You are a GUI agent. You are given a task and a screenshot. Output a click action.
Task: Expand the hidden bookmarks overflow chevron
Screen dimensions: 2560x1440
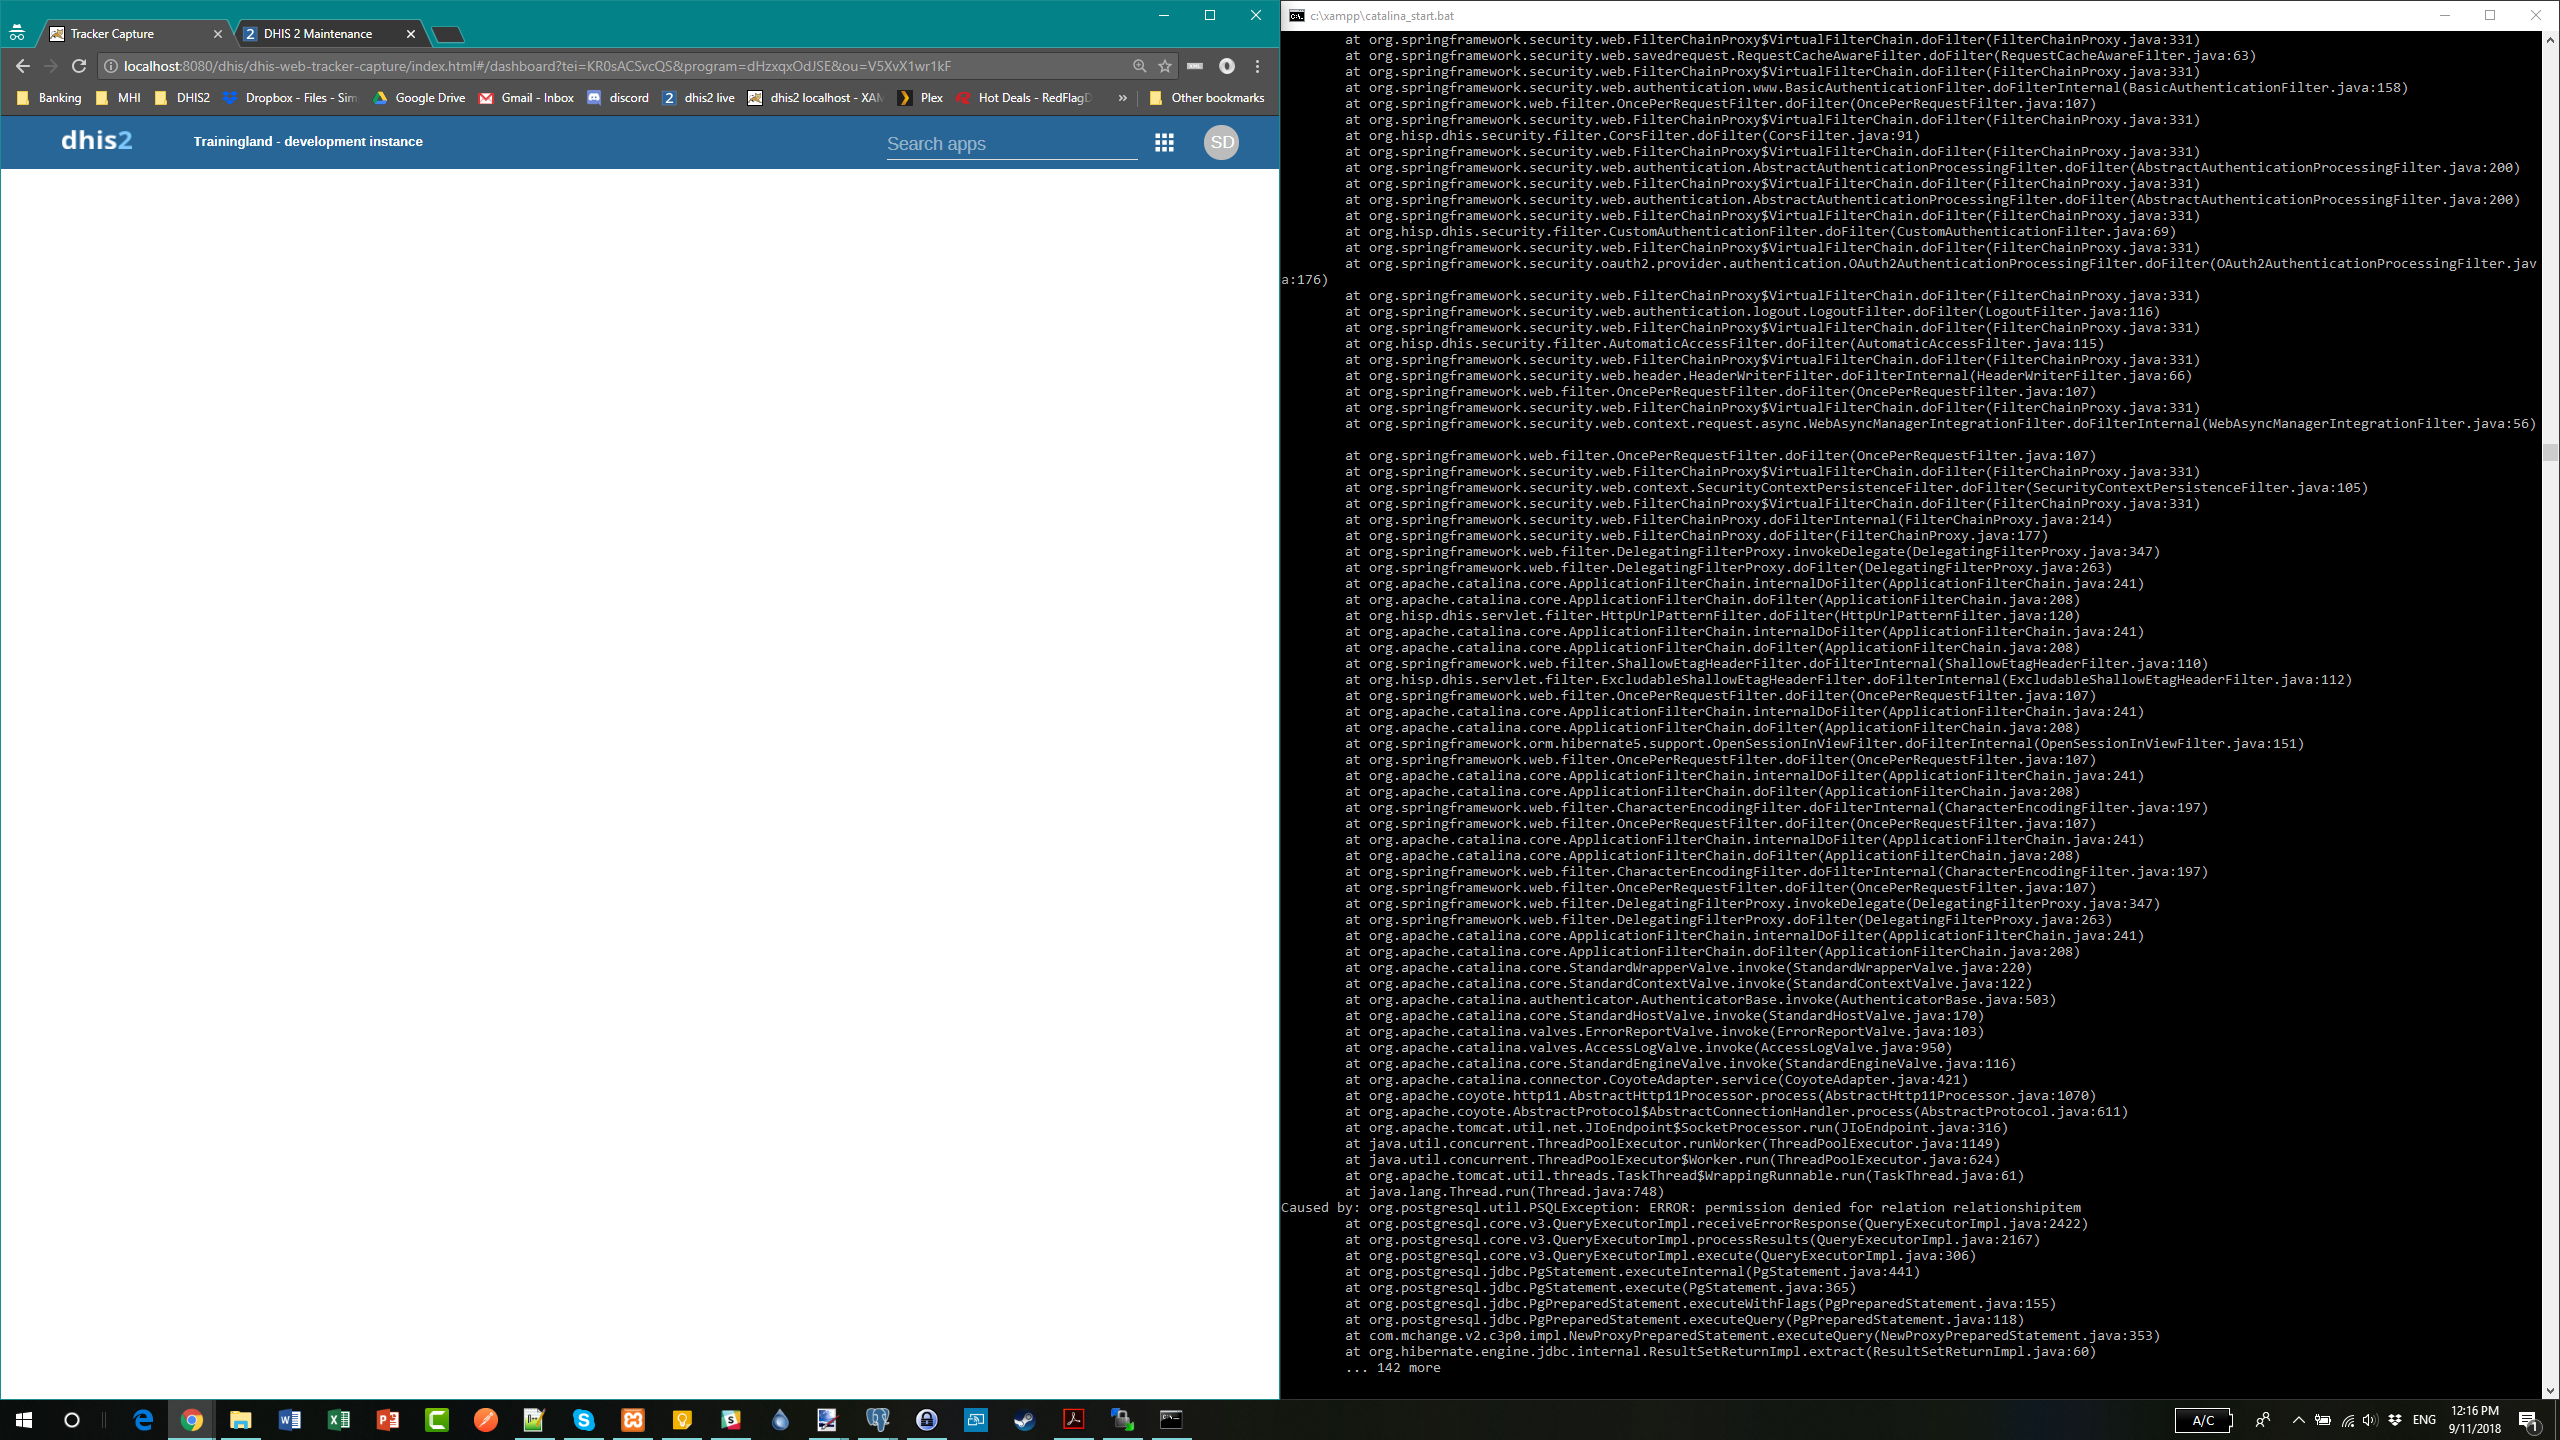[x=1123, y=98]
